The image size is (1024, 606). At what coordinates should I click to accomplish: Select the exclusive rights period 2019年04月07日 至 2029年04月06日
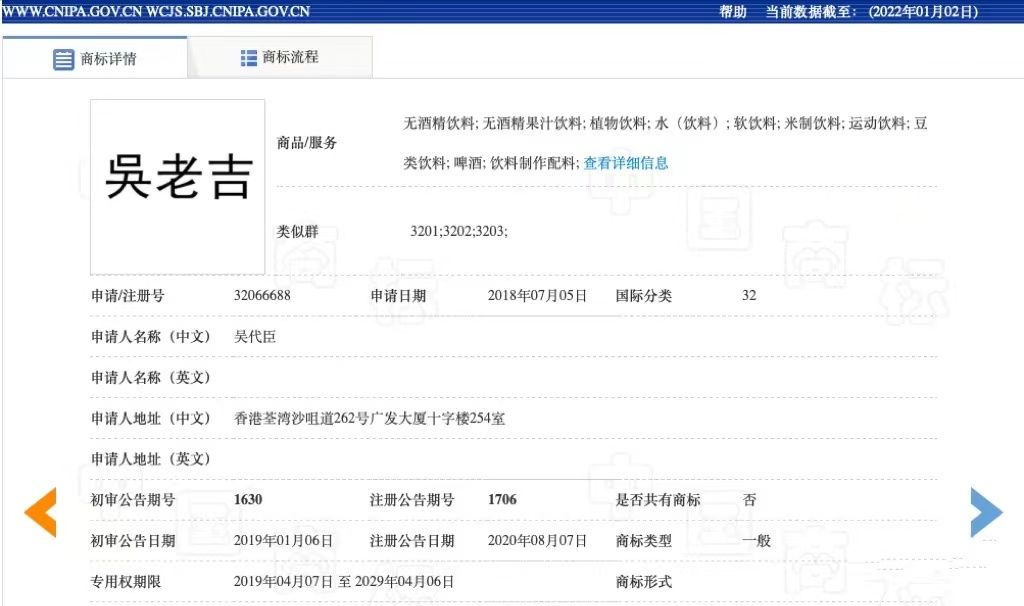344,581
